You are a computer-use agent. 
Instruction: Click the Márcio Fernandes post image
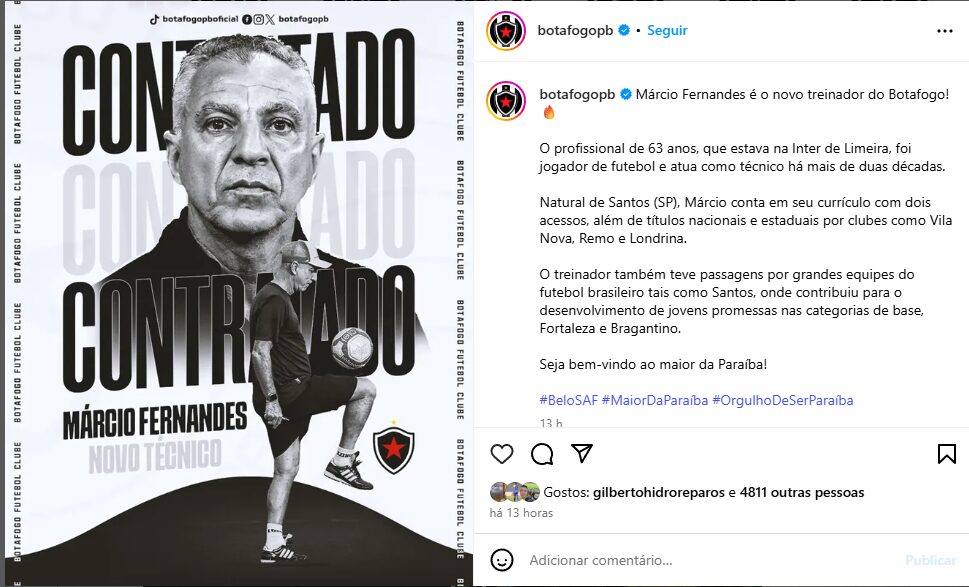click(x=239, y=294)
